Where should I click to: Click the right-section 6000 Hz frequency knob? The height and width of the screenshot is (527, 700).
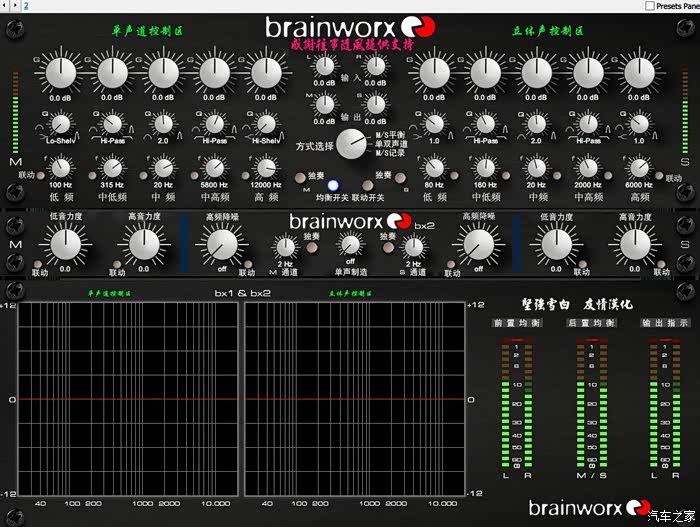640,168
